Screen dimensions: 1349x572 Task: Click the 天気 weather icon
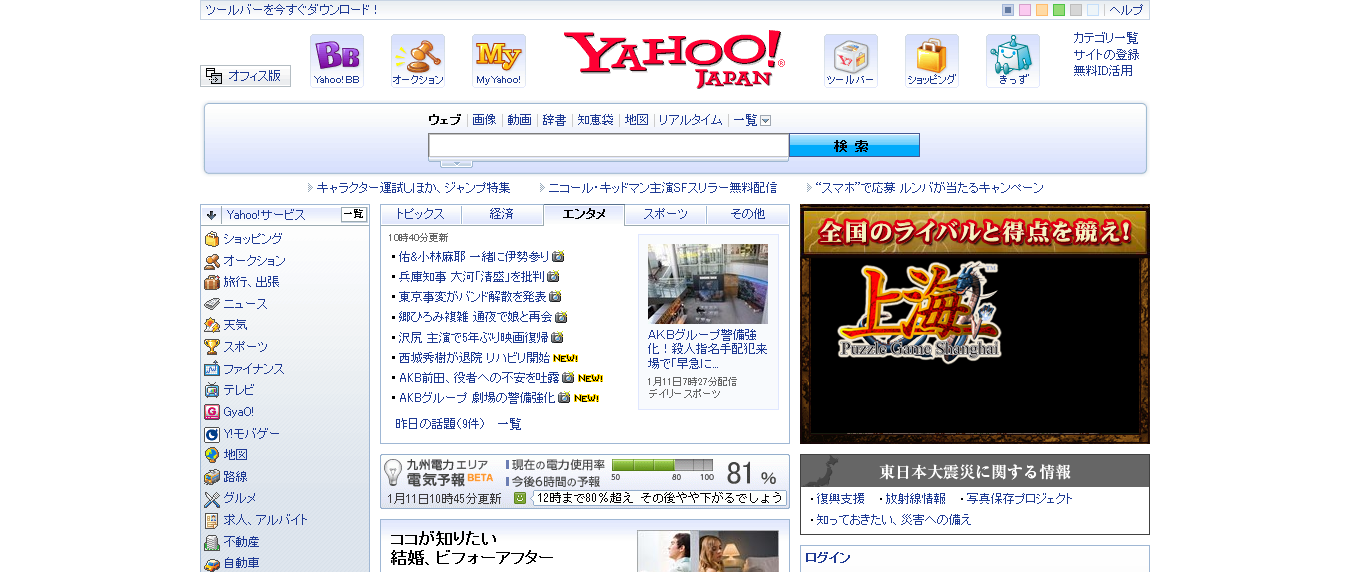tap(212, 325)
